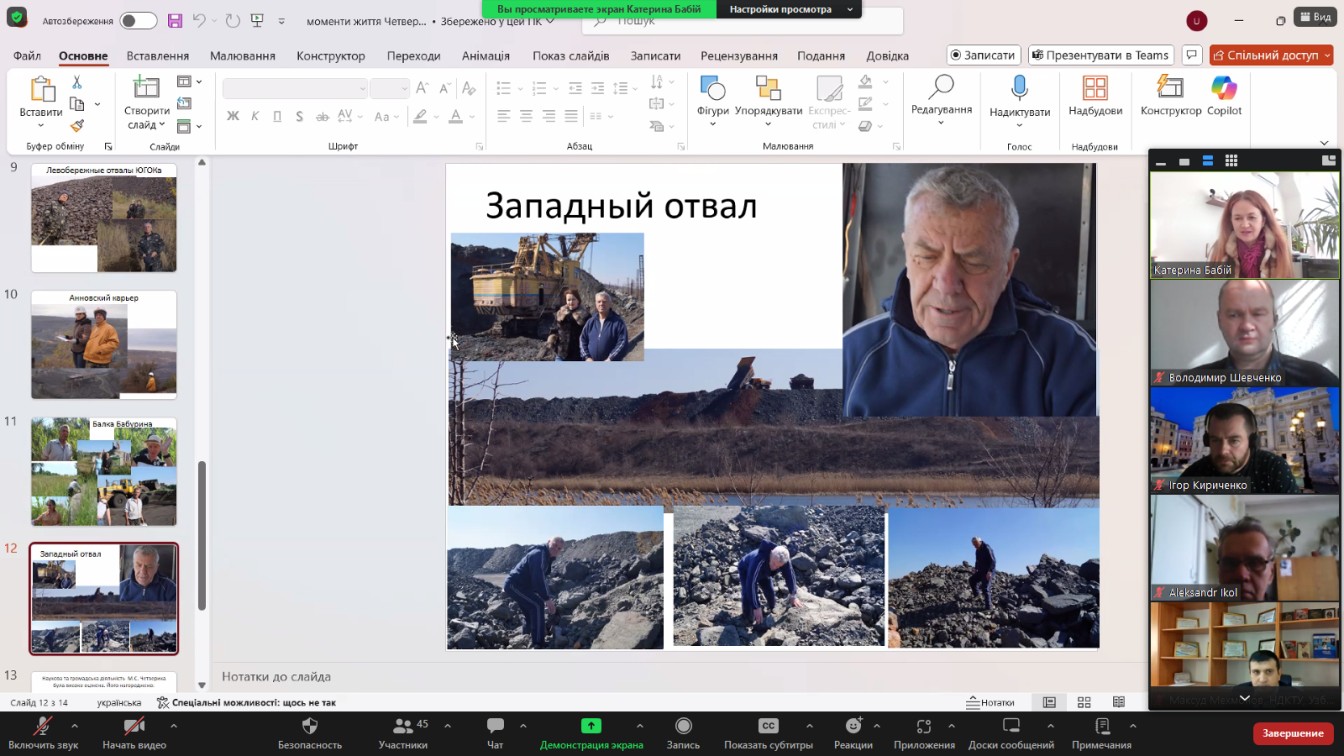
Task: Click the Презентувати в Teams button
Action: point(1101,55)
